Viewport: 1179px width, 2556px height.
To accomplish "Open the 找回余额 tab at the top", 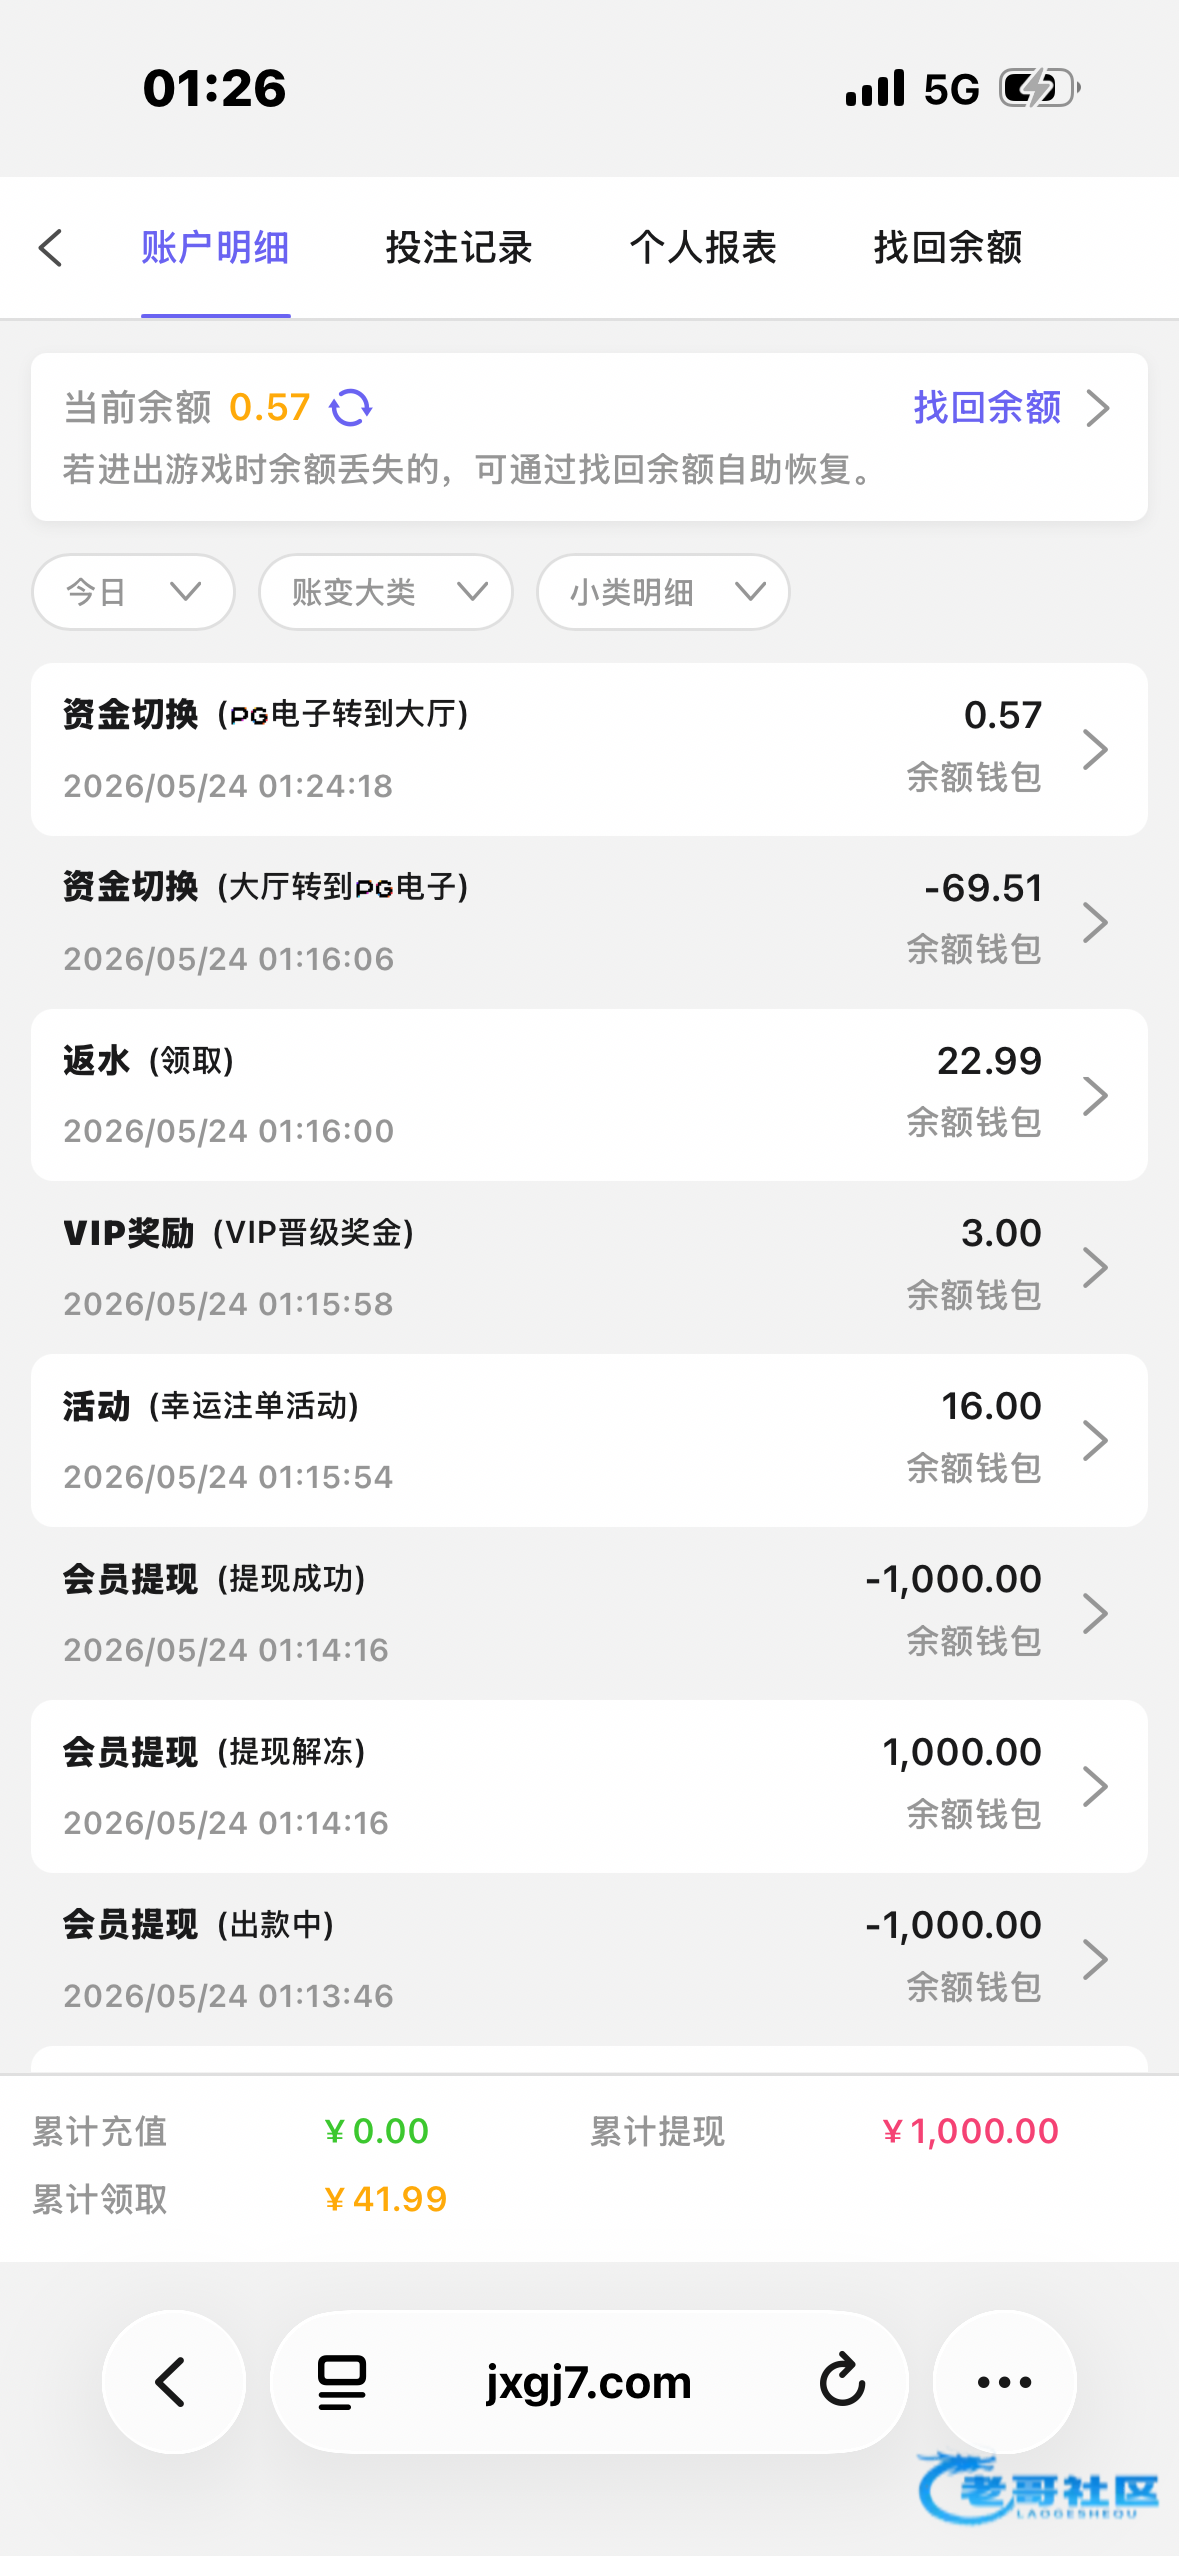I will [x=948, y=248].
